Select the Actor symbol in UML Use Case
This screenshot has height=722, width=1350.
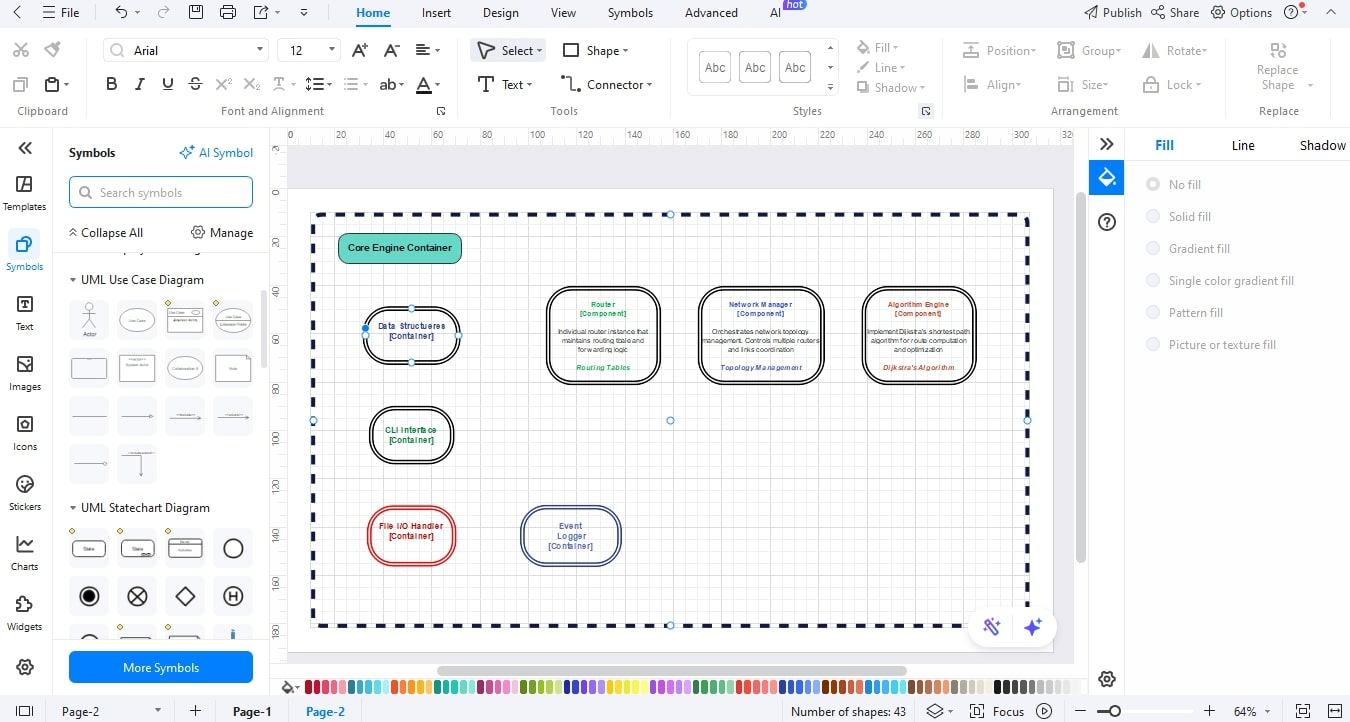coord(89,320)
